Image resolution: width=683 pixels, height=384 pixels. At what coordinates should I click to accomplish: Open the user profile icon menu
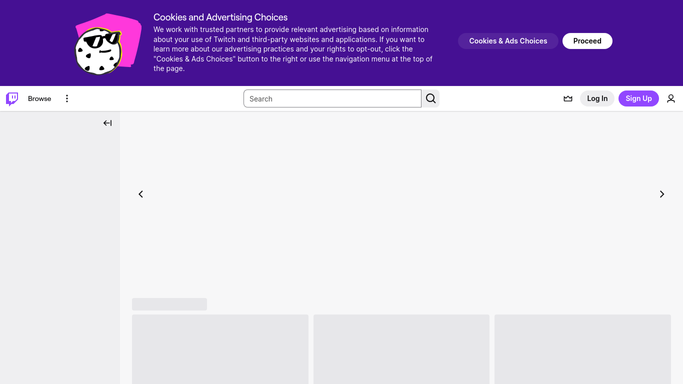671,99
